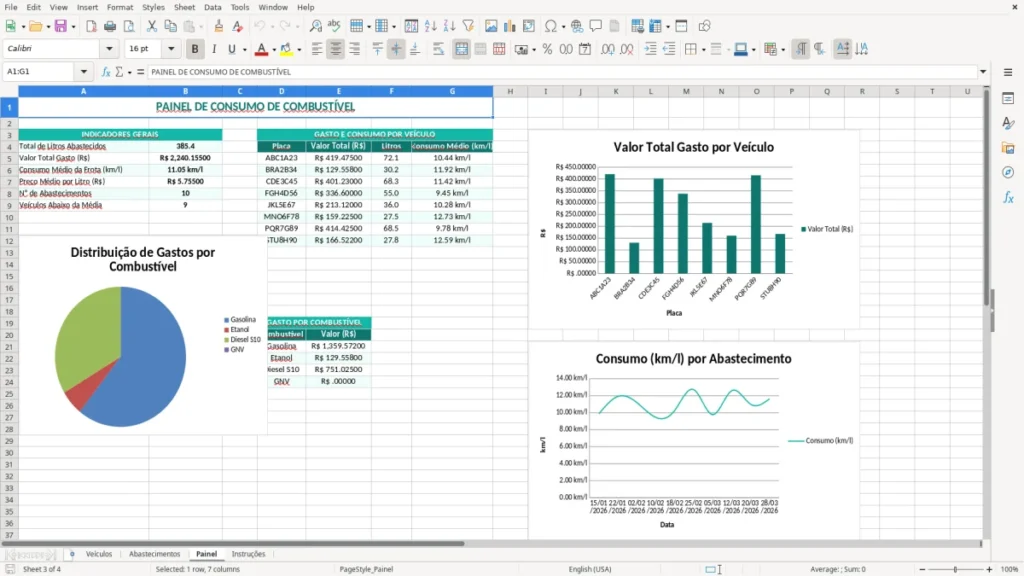Open the Tools menu

pos(240,7)
